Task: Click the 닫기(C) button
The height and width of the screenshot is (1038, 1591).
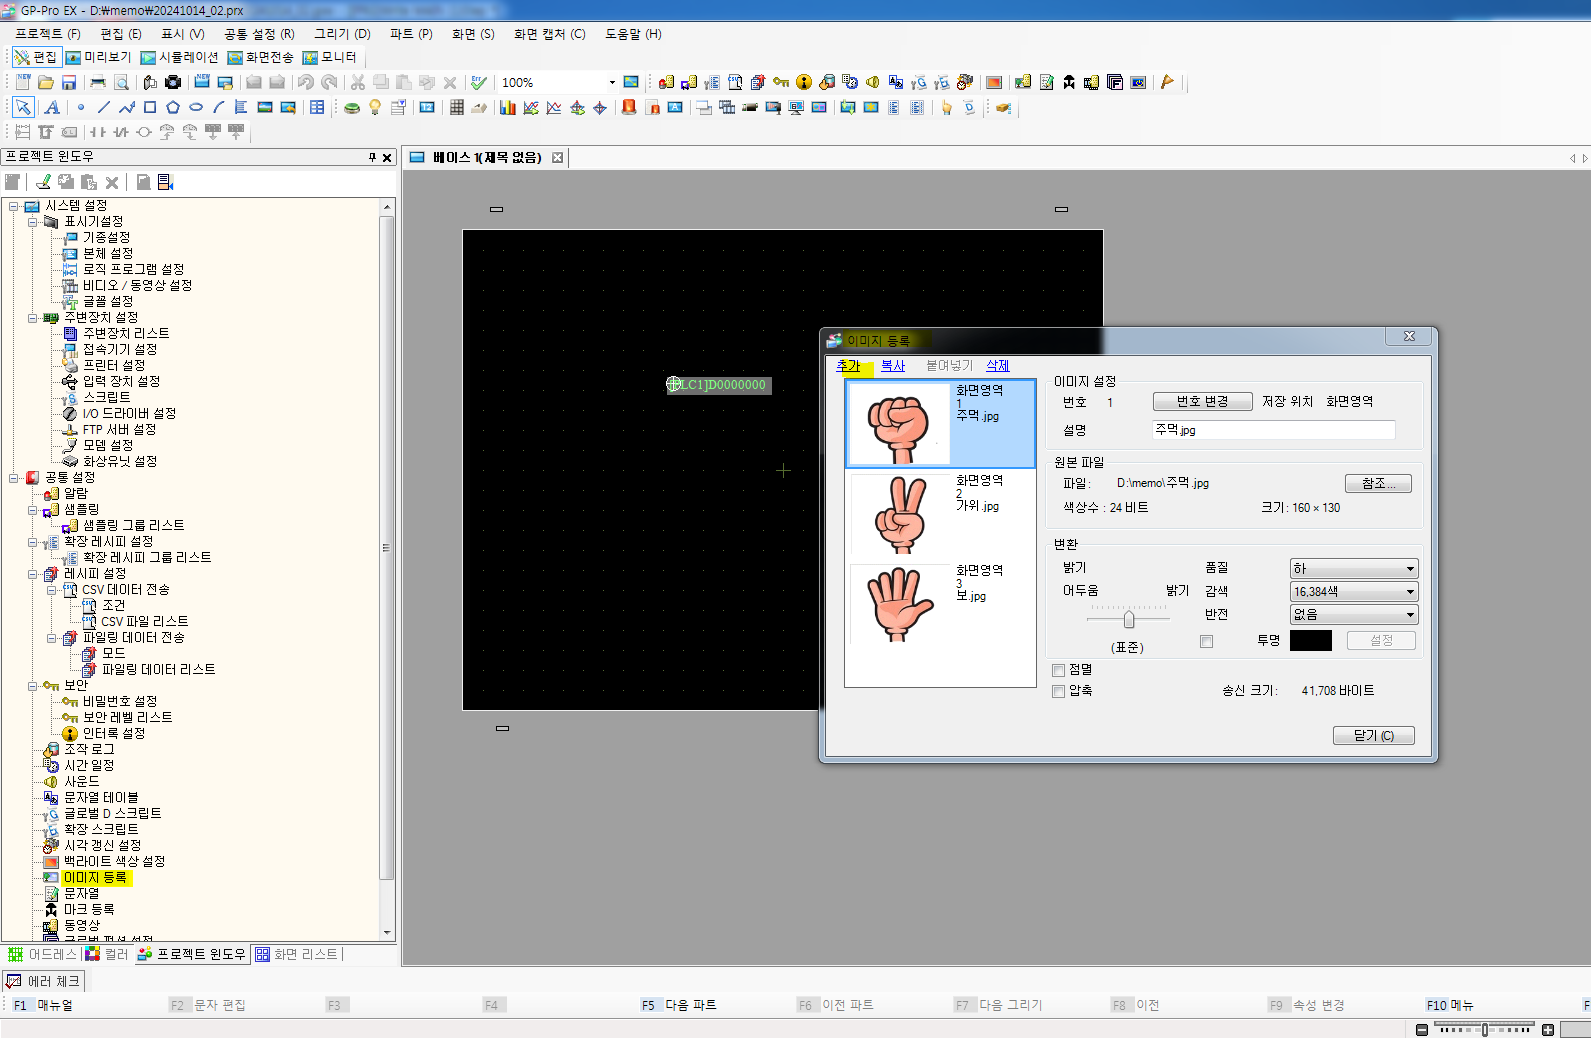Action: [x=1373, y=735]
